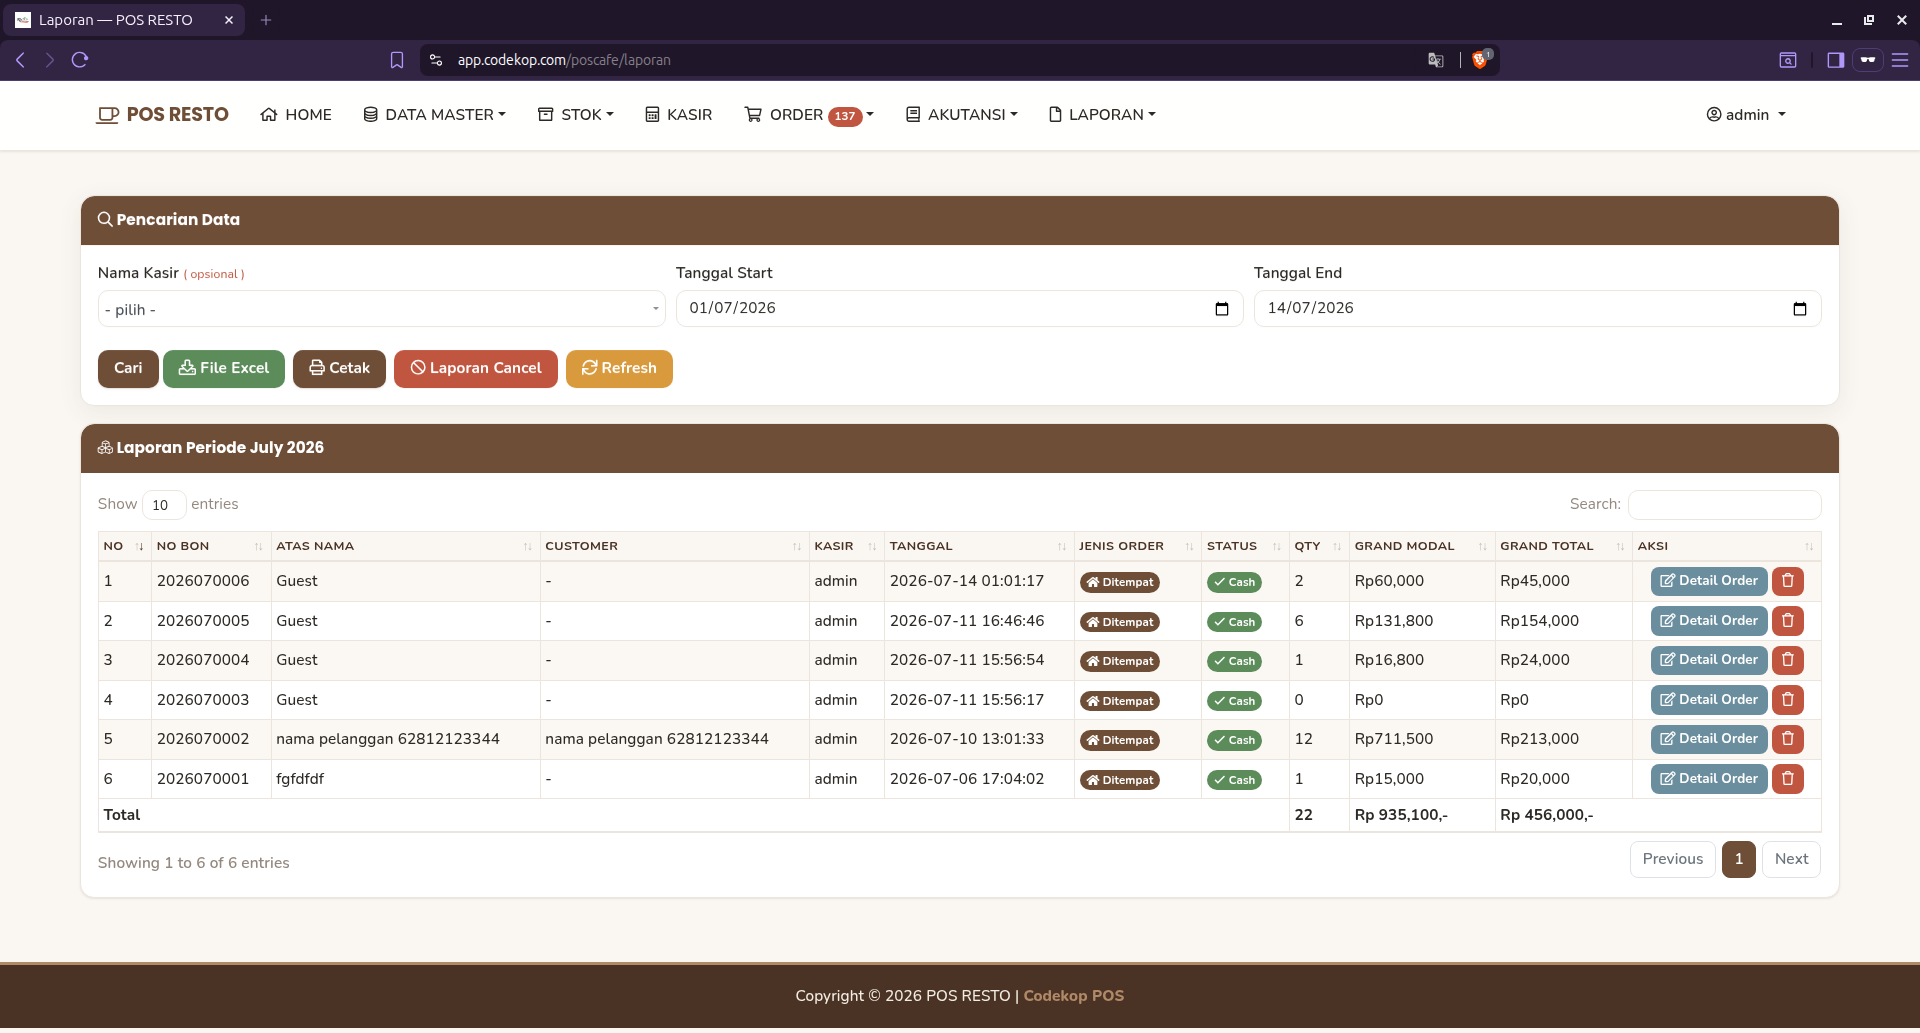Sort table by TANGGAL column
Viewport: 1920px width, 1033px height.
(979, 547)
